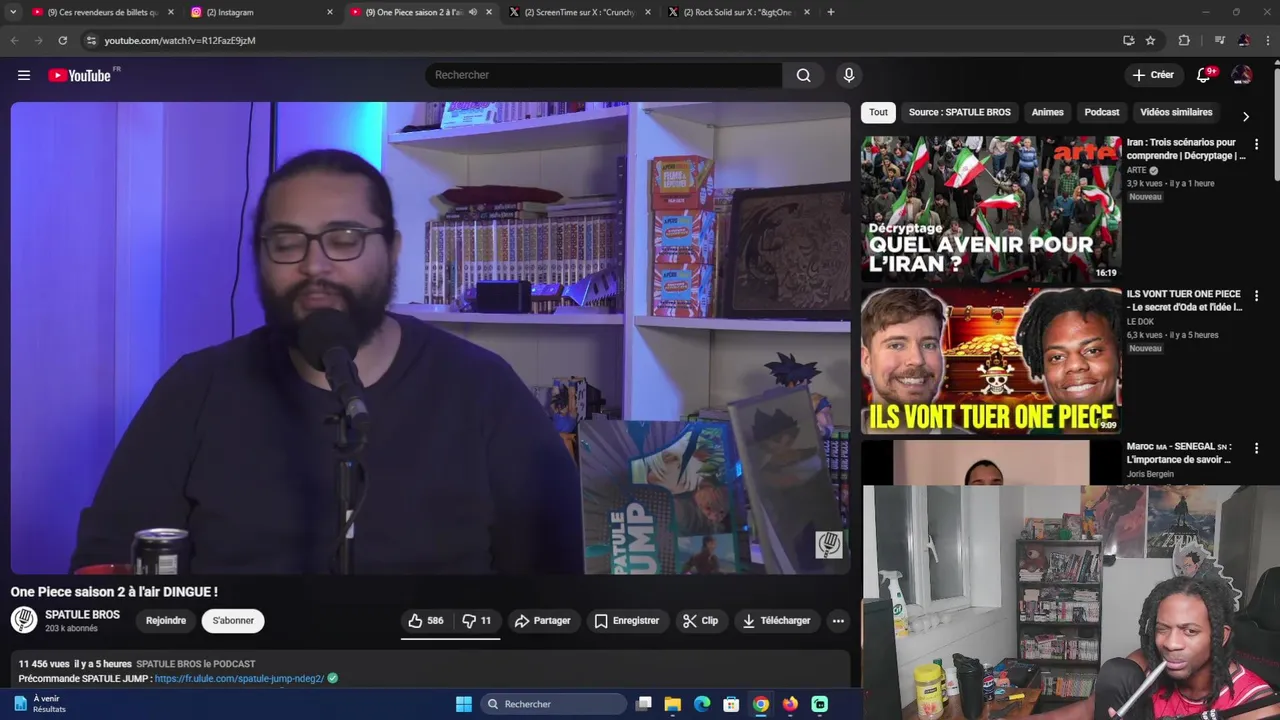Click the S'abonner subscribe button
This screenshot has height=720, width=1280.
[233, 621]
